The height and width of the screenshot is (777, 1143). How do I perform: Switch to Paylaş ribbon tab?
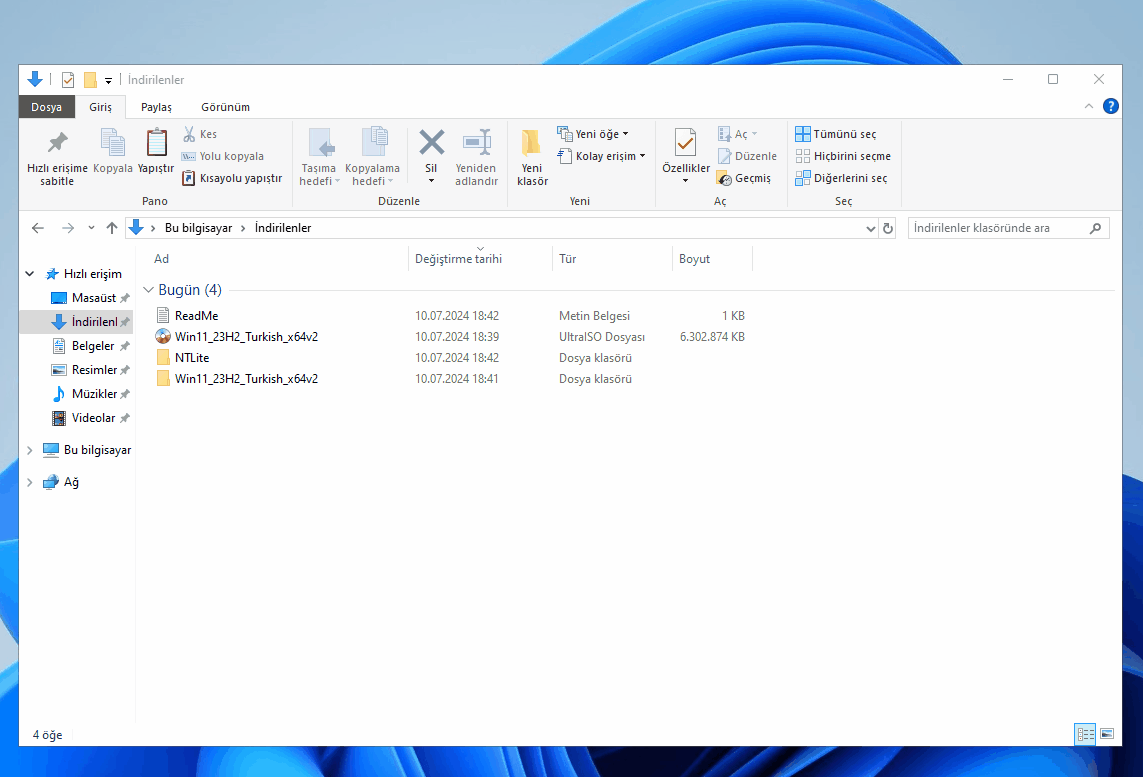coord(156,107)
